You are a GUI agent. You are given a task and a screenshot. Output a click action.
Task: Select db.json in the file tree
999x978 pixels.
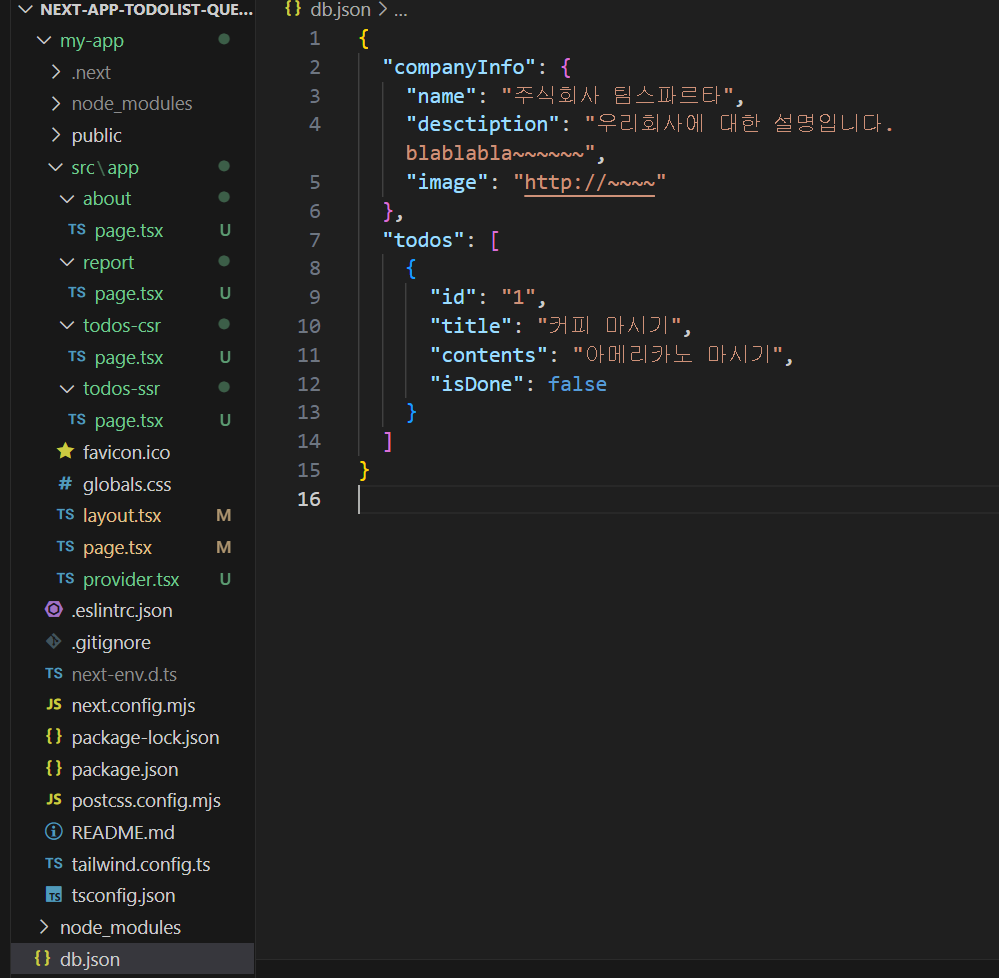[133, 958]
